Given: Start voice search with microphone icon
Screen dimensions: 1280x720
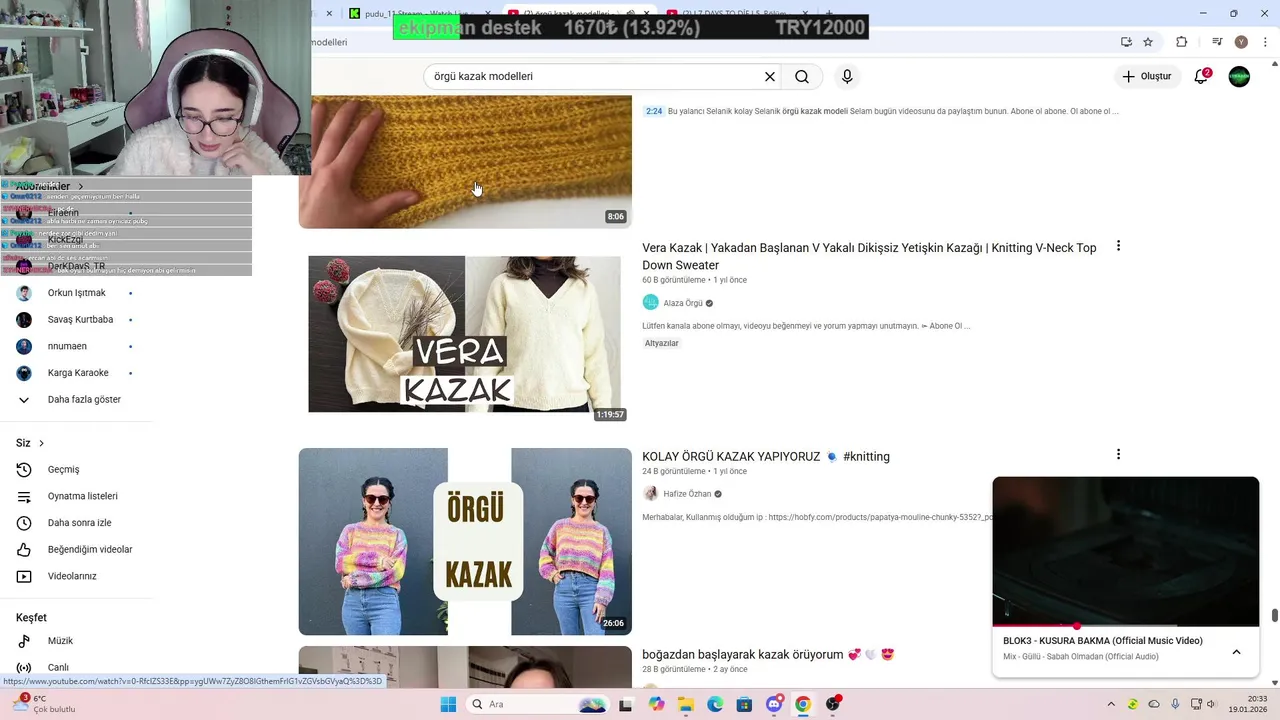Looking at the screenshot, I should 847,77.
